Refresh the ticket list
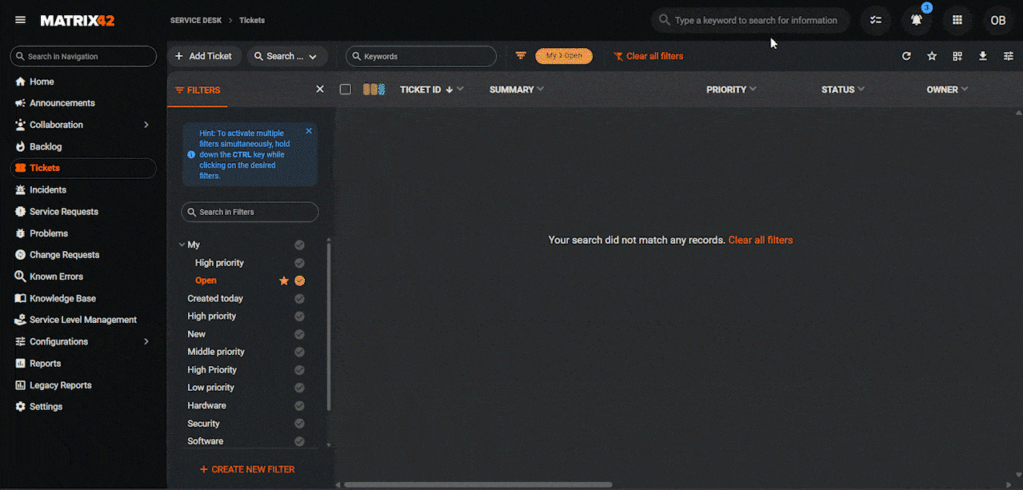 point(906,56)
